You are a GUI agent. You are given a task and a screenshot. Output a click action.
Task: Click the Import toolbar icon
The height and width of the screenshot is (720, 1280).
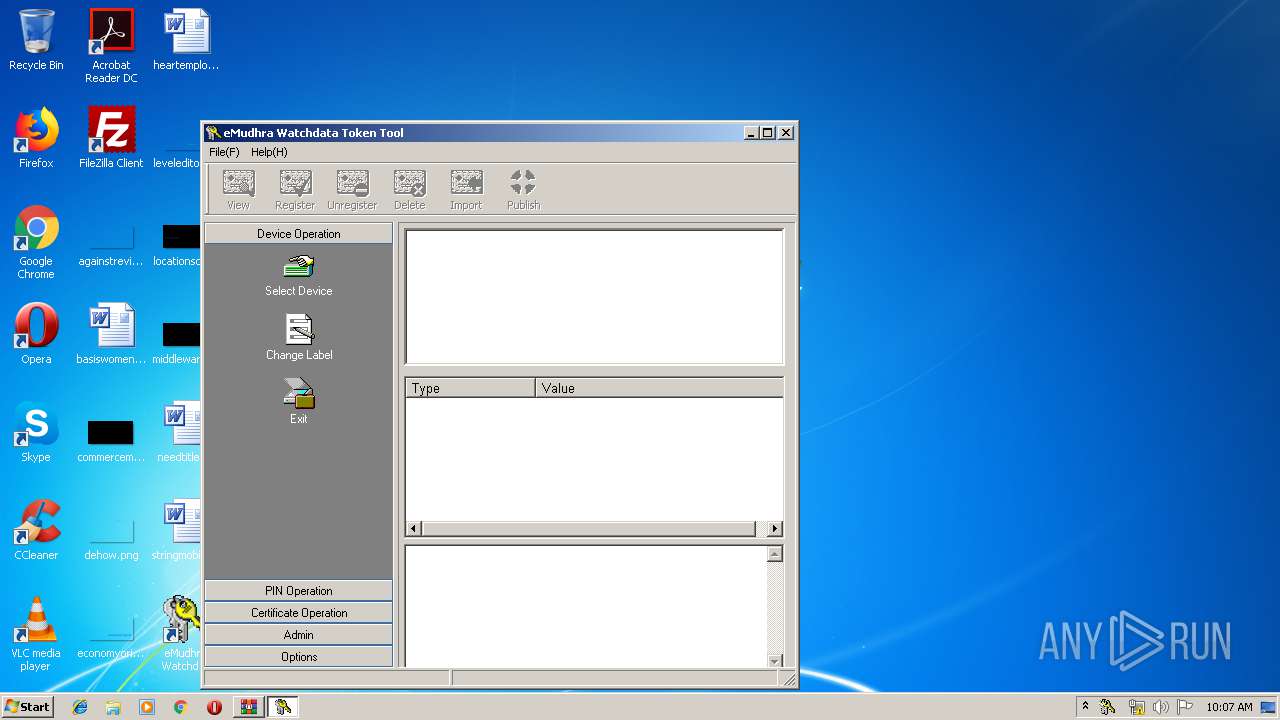(466, 189)
